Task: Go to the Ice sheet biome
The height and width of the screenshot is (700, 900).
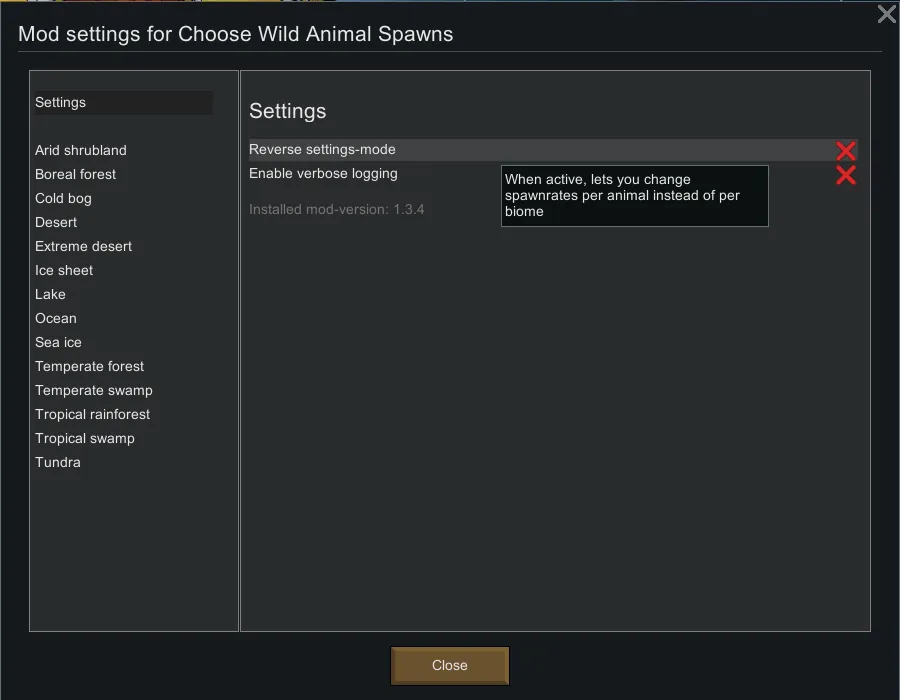Action: tap(64, 271)
